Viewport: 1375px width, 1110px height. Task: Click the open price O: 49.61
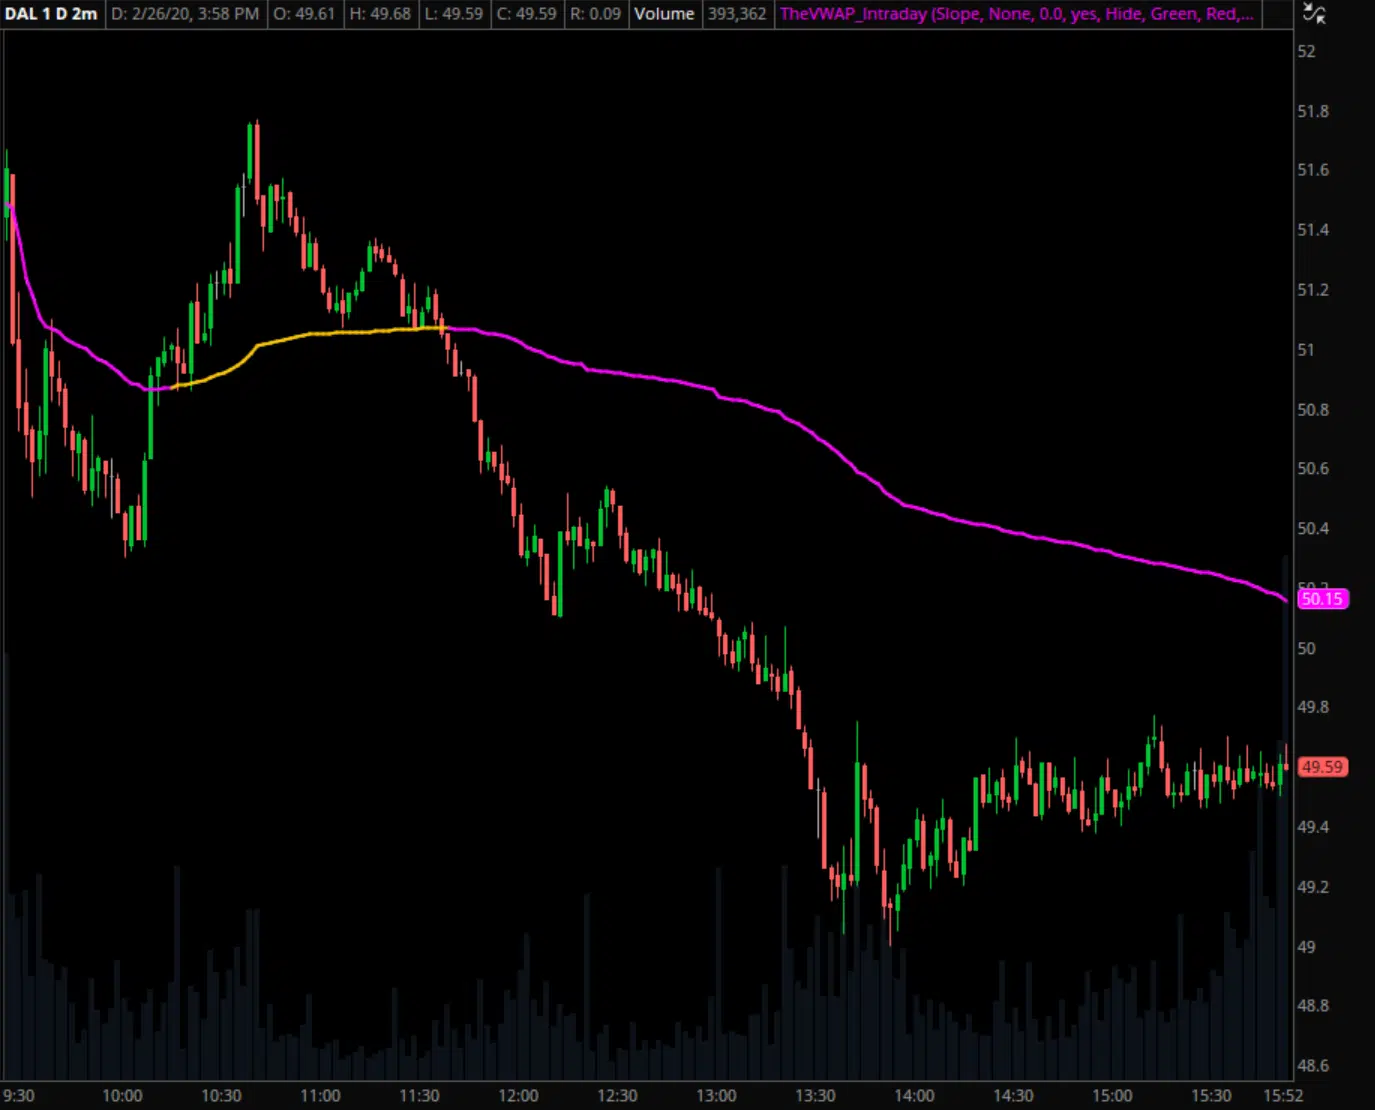pyautogui.click(x=304, y=14)
